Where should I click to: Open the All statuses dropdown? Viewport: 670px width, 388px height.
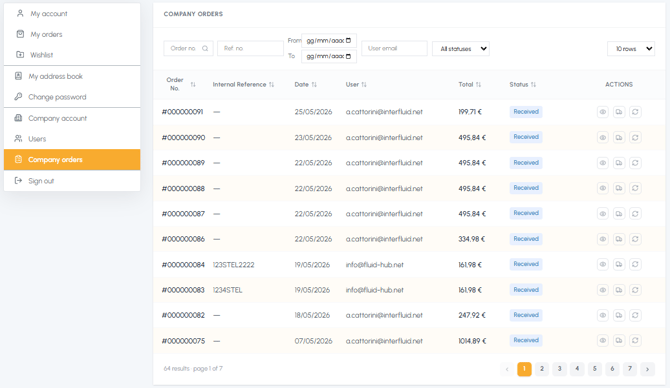pos(461,49)
